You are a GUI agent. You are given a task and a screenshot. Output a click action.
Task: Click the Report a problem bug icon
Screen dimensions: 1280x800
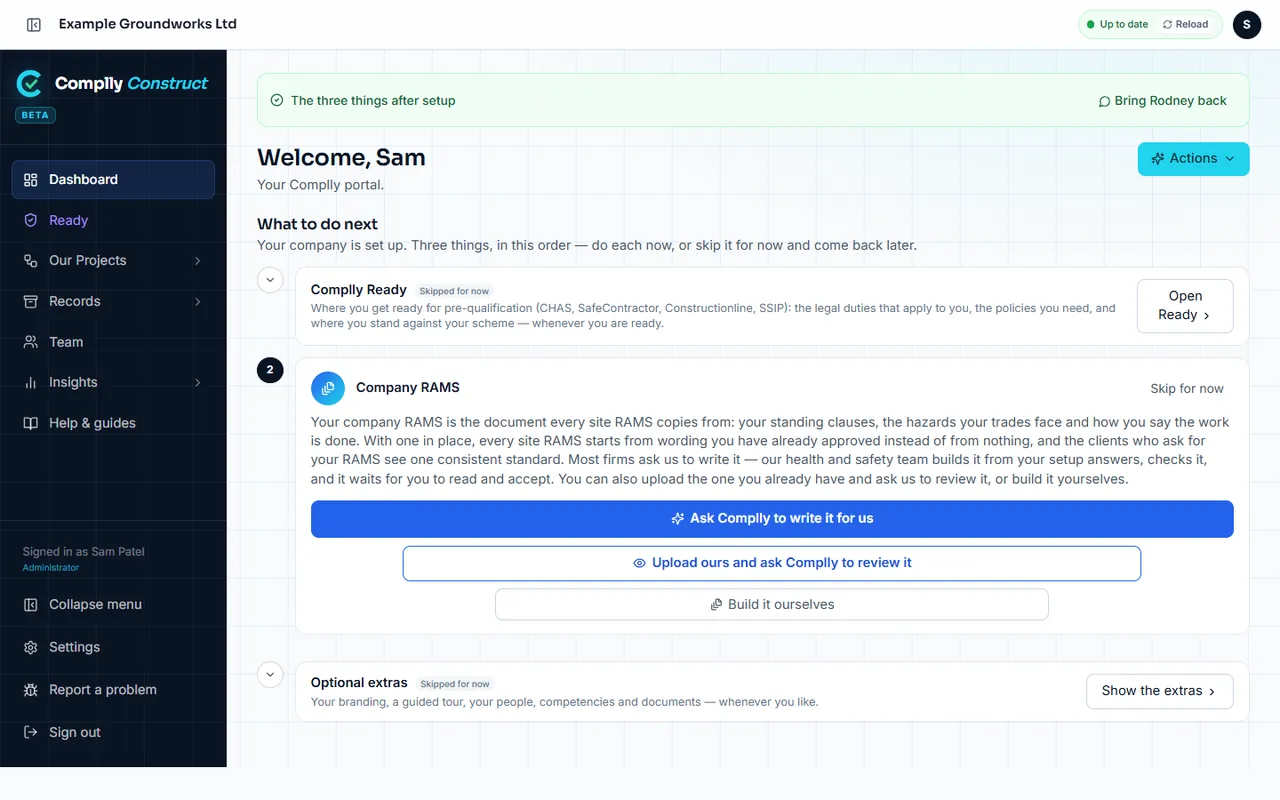(x=31, y=690)
